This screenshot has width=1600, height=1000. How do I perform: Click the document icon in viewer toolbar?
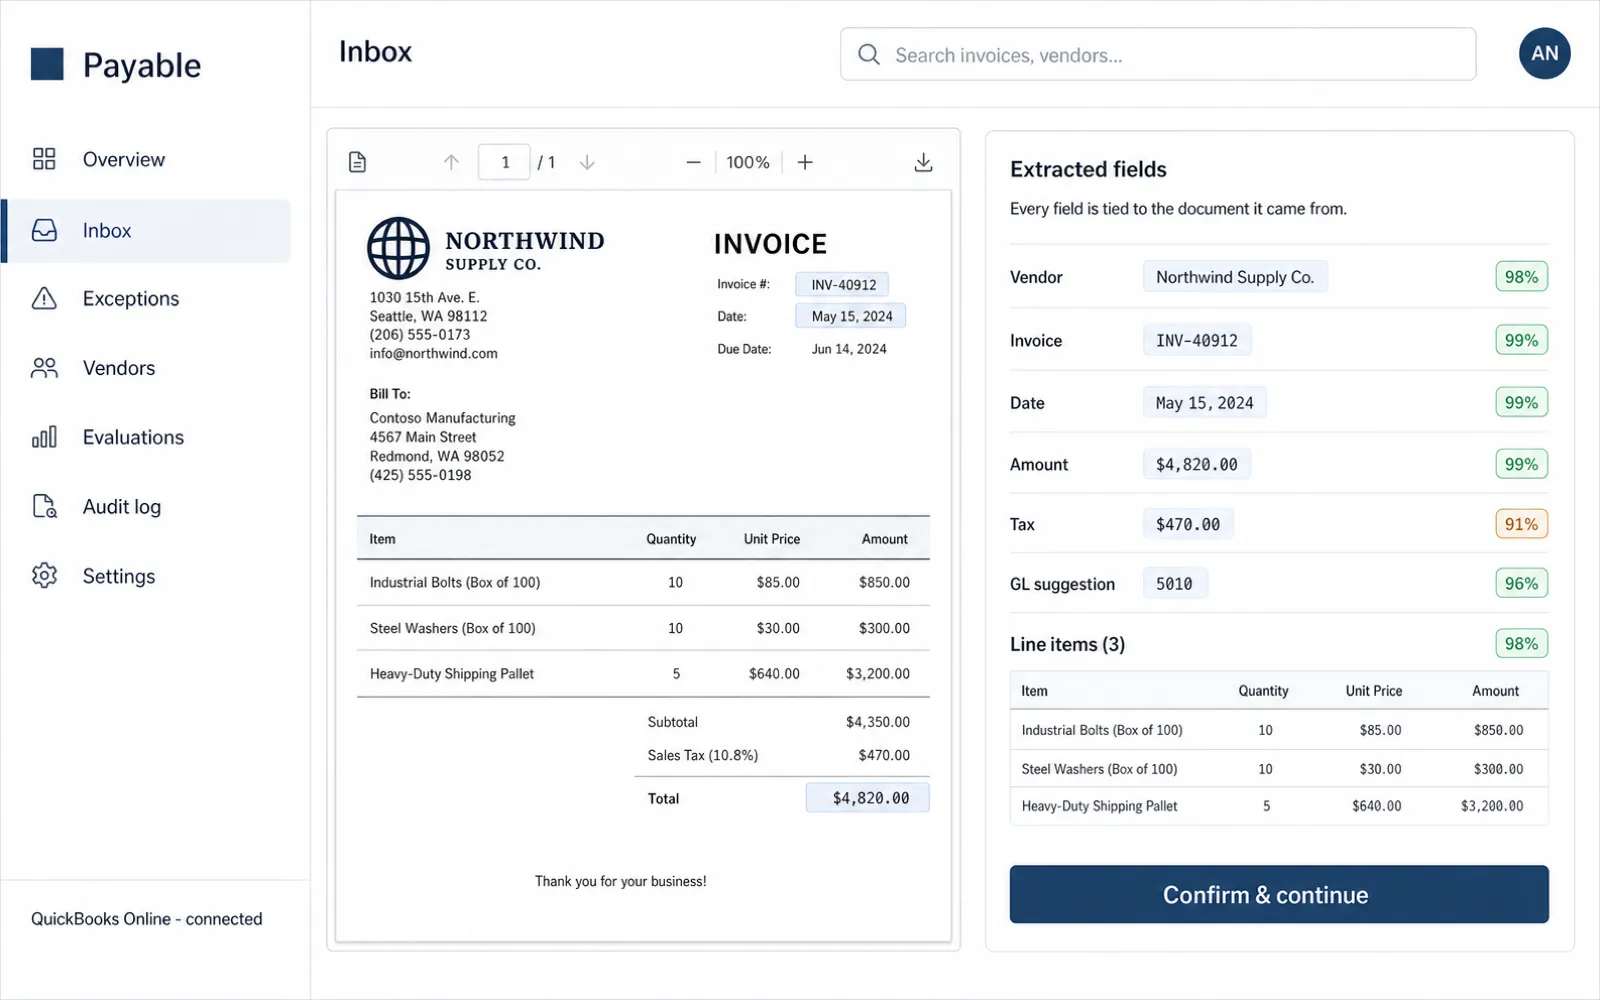(x=357, y=162)
